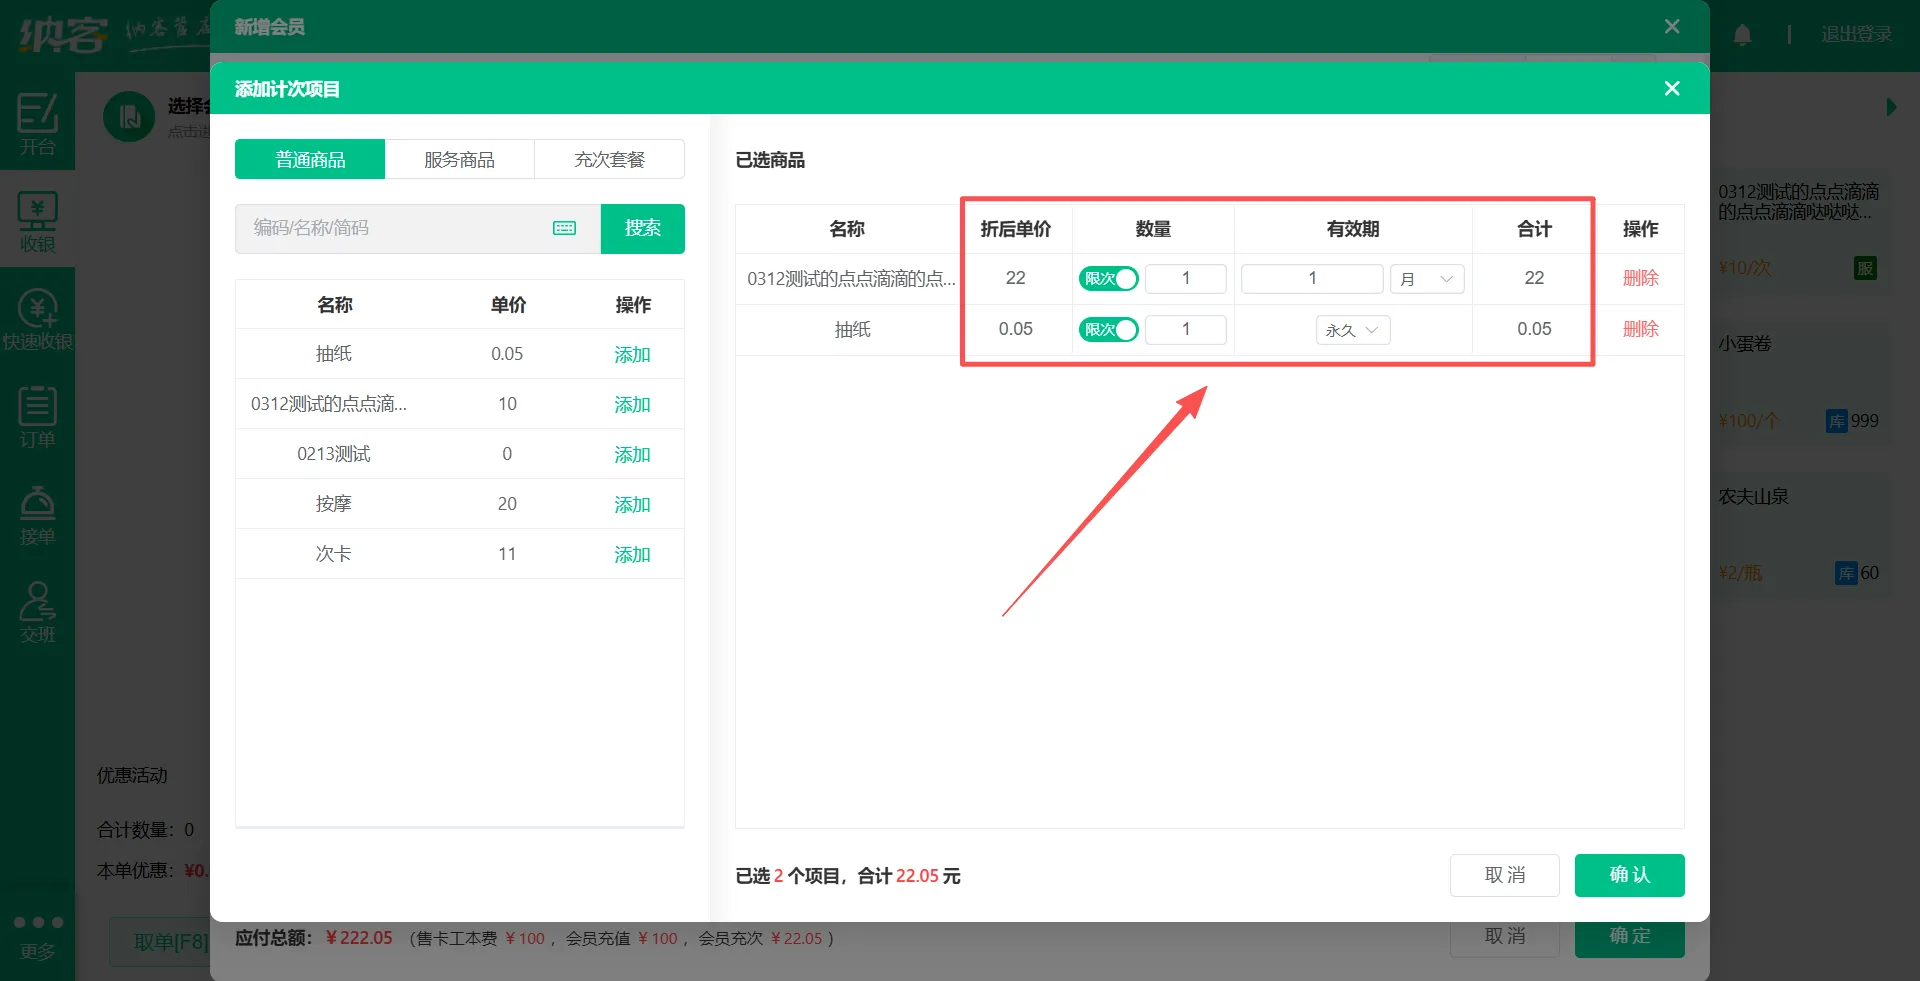Click the notification bell icon
Image resolution: width=1920 pixels, height=981 pixels.
click(1742, 35)
